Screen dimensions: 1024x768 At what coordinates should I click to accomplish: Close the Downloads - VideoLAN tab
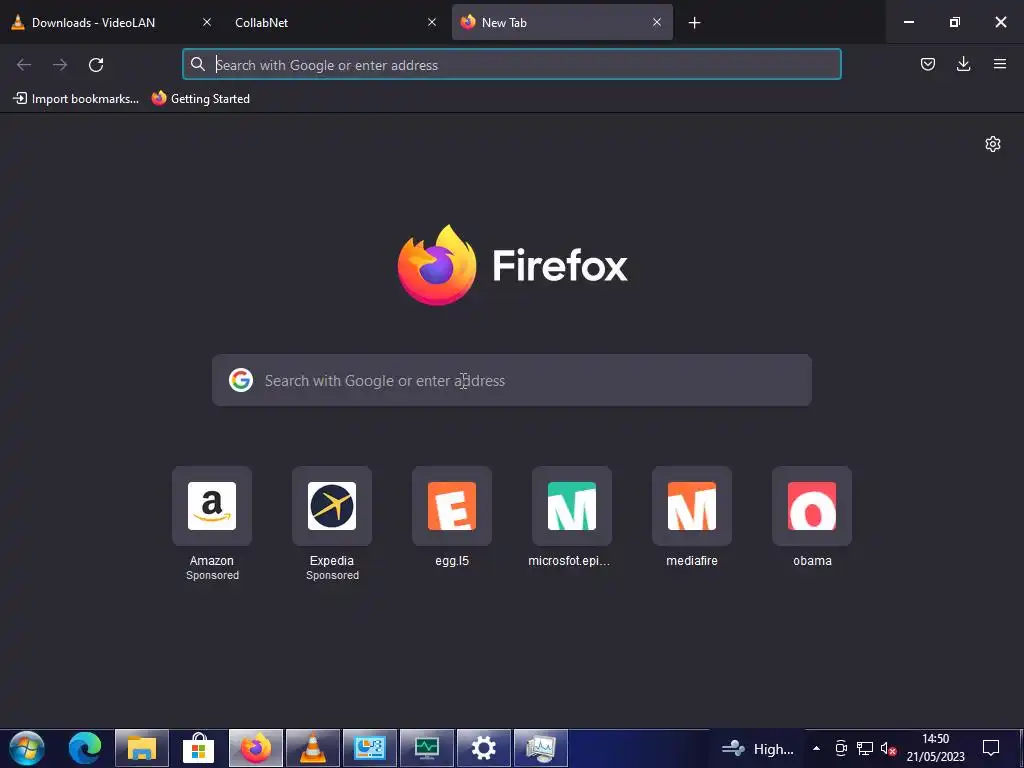(x=207, y=22)
